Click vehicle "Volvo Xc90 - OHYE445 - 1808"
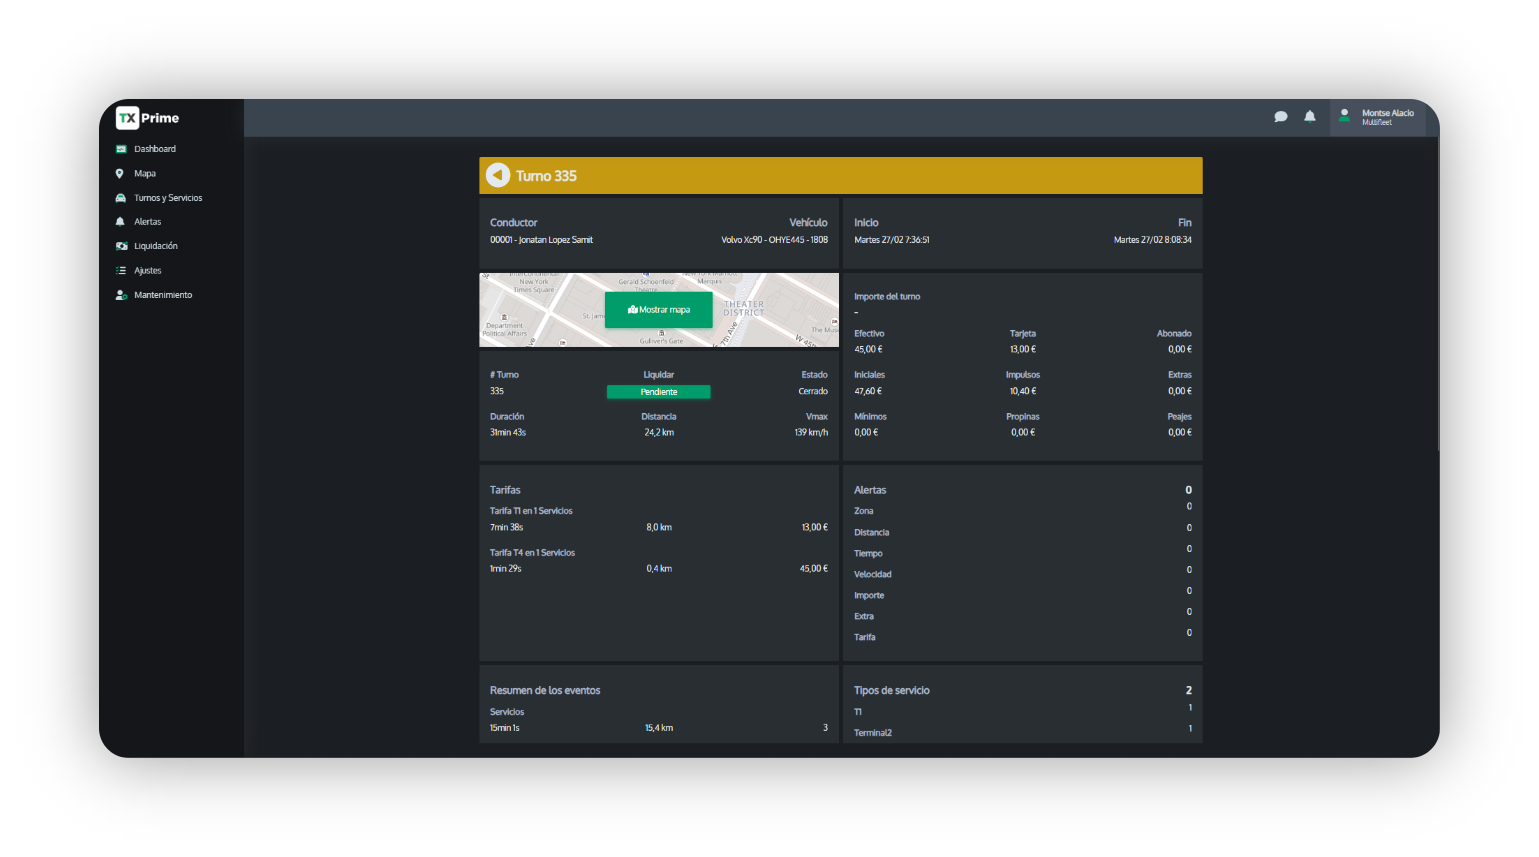The height and width of the screenshot is (857, 1539). (775, 240)
